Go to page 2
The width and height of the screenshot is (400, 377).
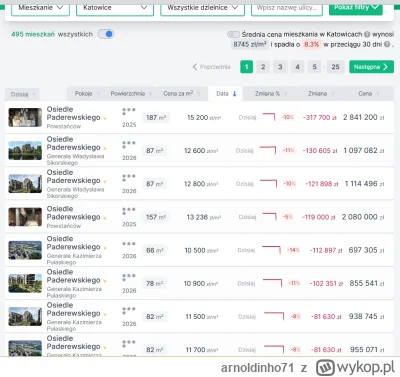tap(263, 67)
